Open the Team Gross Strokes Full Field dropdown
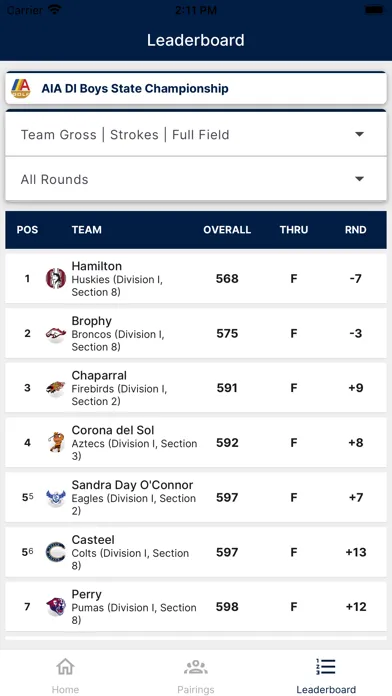Image resolution: width=392 pixels, height=696 pixels. coord(196,134)
